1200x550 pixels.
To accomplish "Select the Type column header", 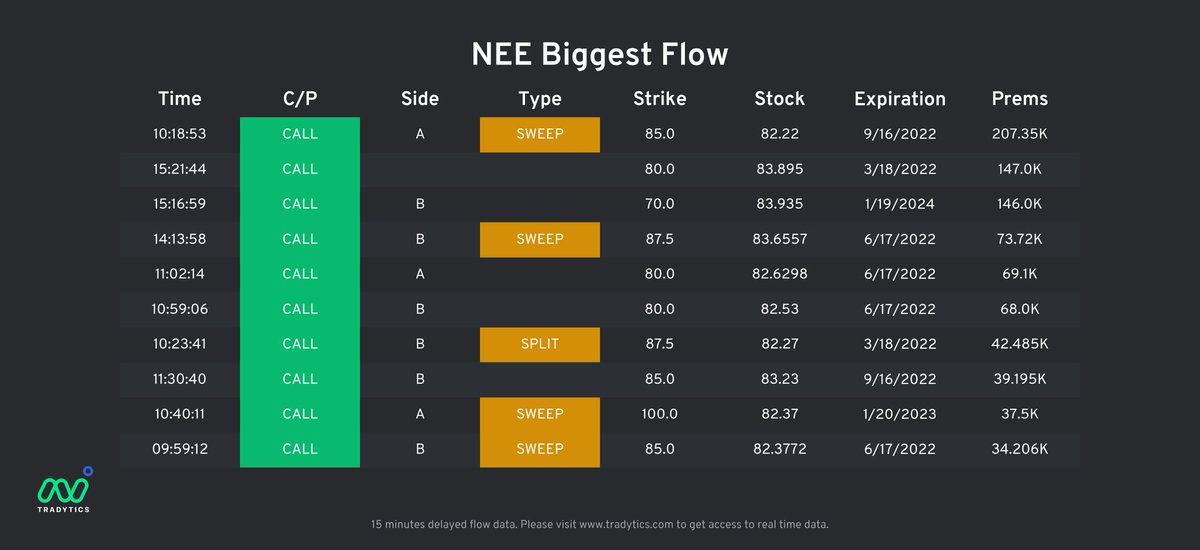I will (x=540, y=99).
